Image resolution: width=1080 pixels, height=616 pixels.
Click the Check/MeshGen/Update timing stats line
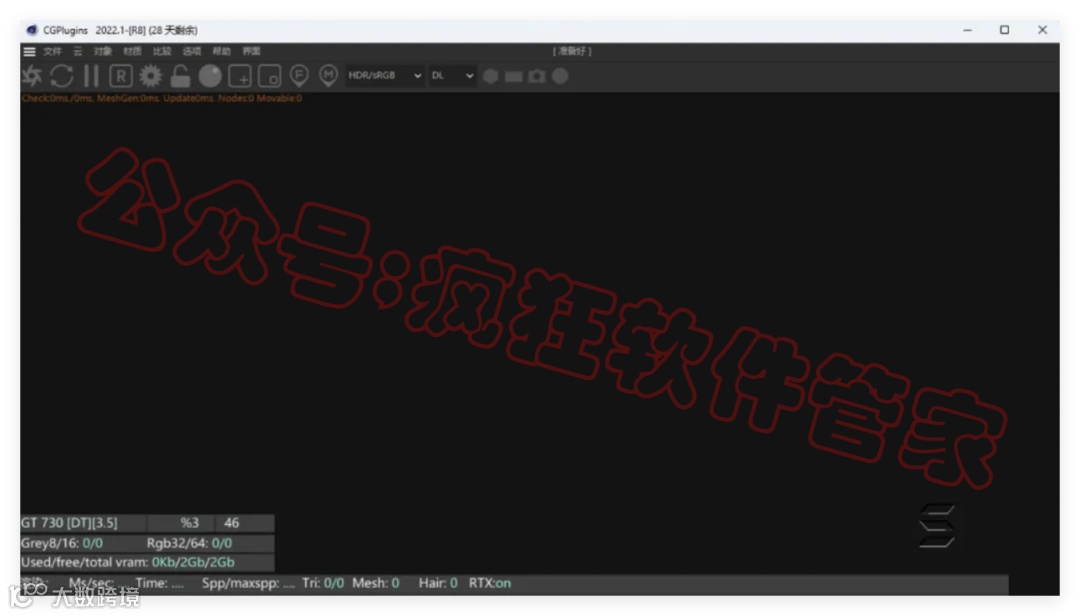[x=162, y=99]
